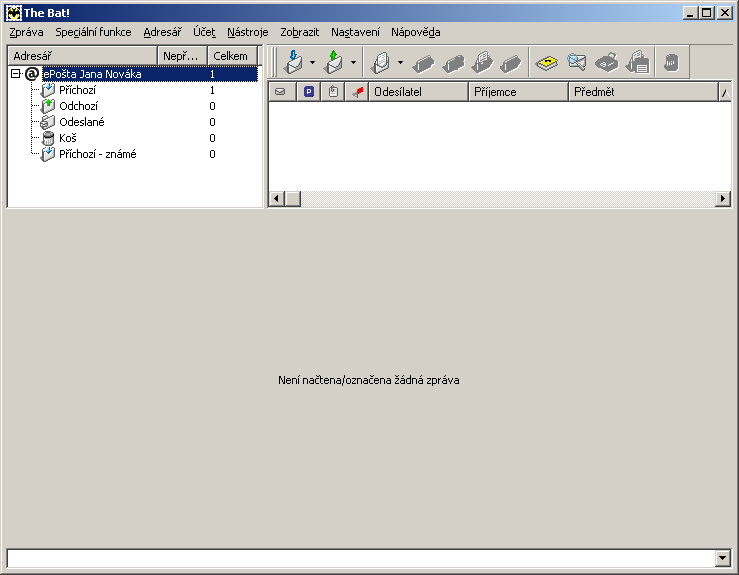The width and height of the screenshot is (739, 575).
Task: Click the toolbar drag handle grip
Action: [274, 62]
